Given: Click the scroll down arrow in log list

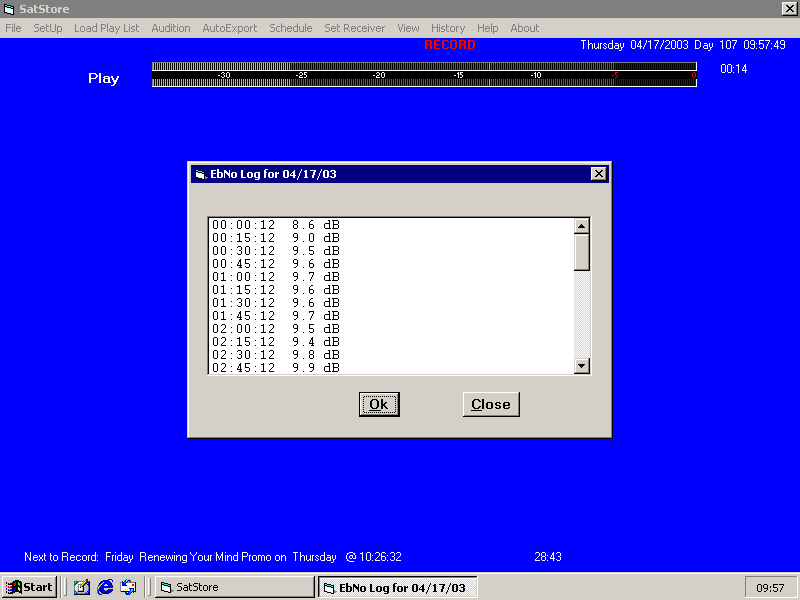Looking at the screenshot, I should click(x=582, y=366).
